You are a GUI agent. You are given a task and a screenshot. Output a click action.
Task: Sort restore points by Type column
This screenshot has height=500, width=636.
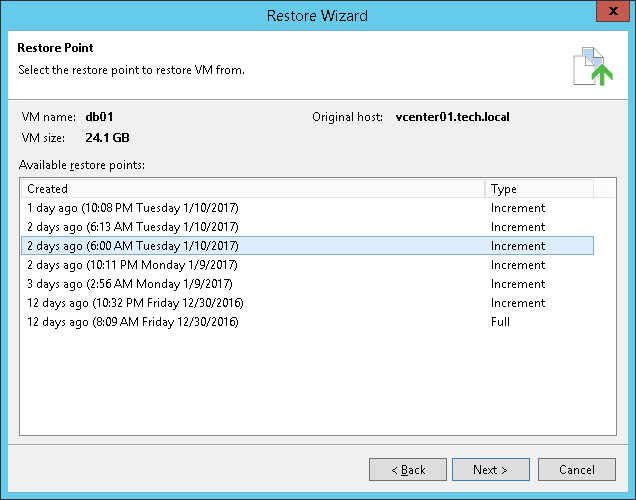[x=538, y=188]
